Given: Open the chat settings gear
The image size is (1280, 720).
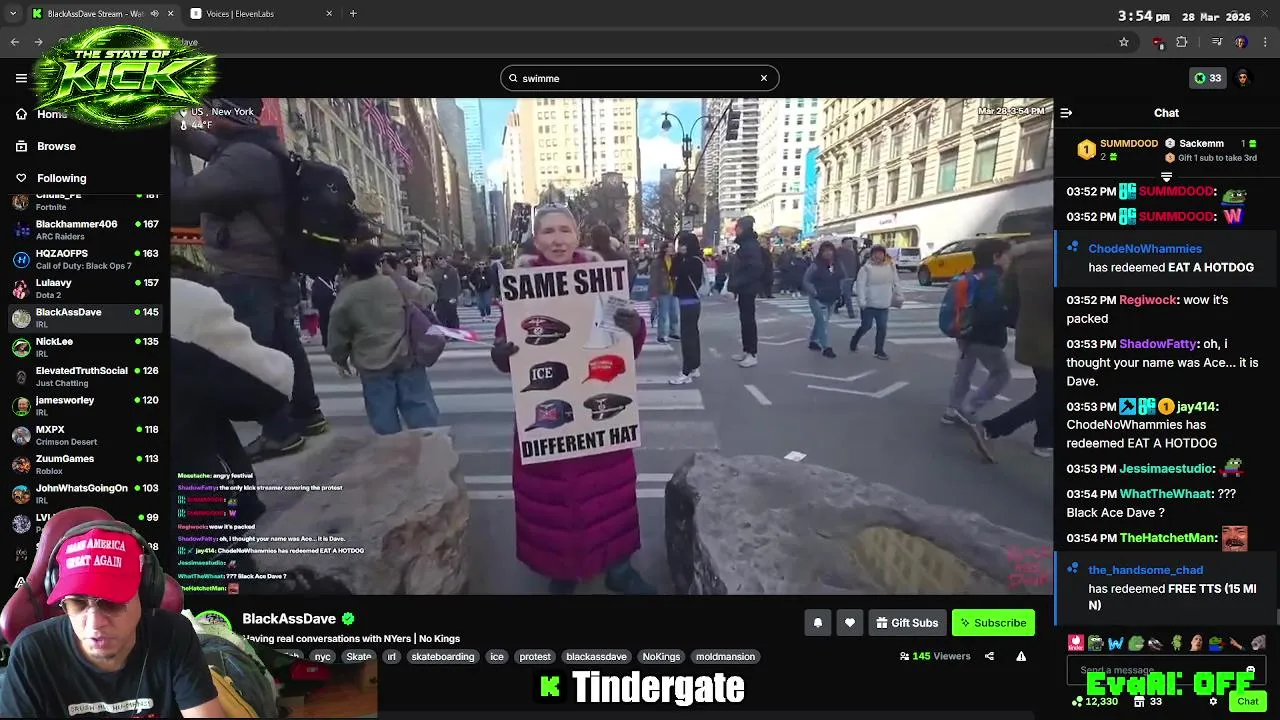Looking at the screenshot, I should [1213, 702].
